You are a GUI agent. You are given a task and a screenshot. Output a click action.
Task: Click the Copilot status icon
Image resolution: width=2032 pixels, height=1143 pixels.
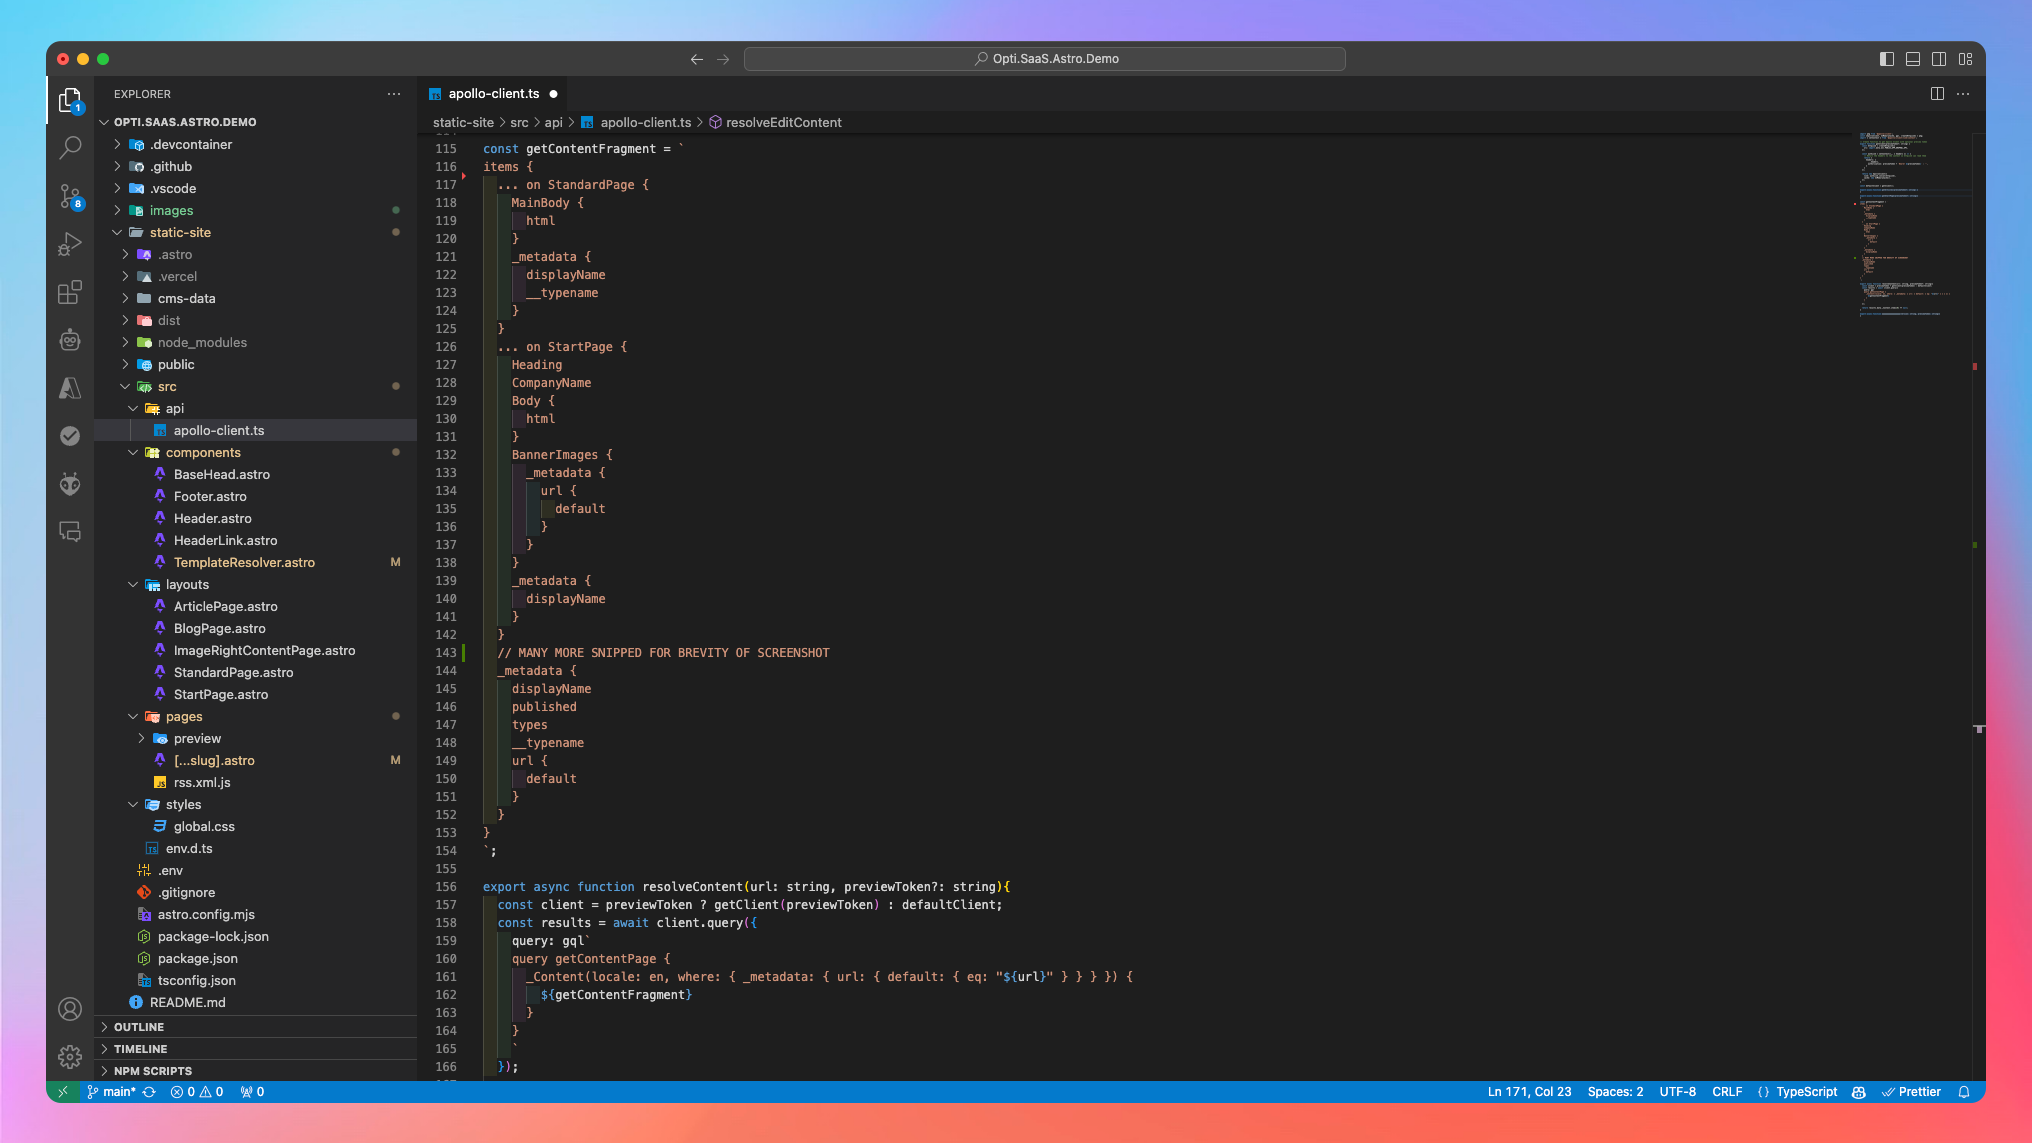tap(1859, 1092)
